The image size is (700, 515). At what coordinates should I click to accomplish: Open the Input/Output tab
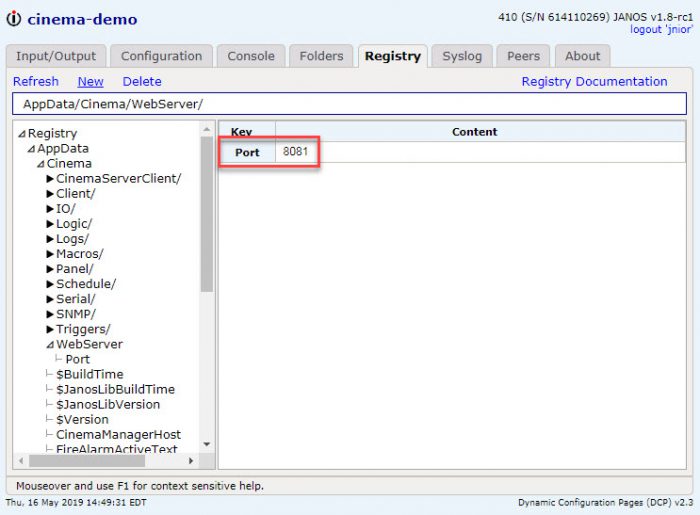click(56, 56)
